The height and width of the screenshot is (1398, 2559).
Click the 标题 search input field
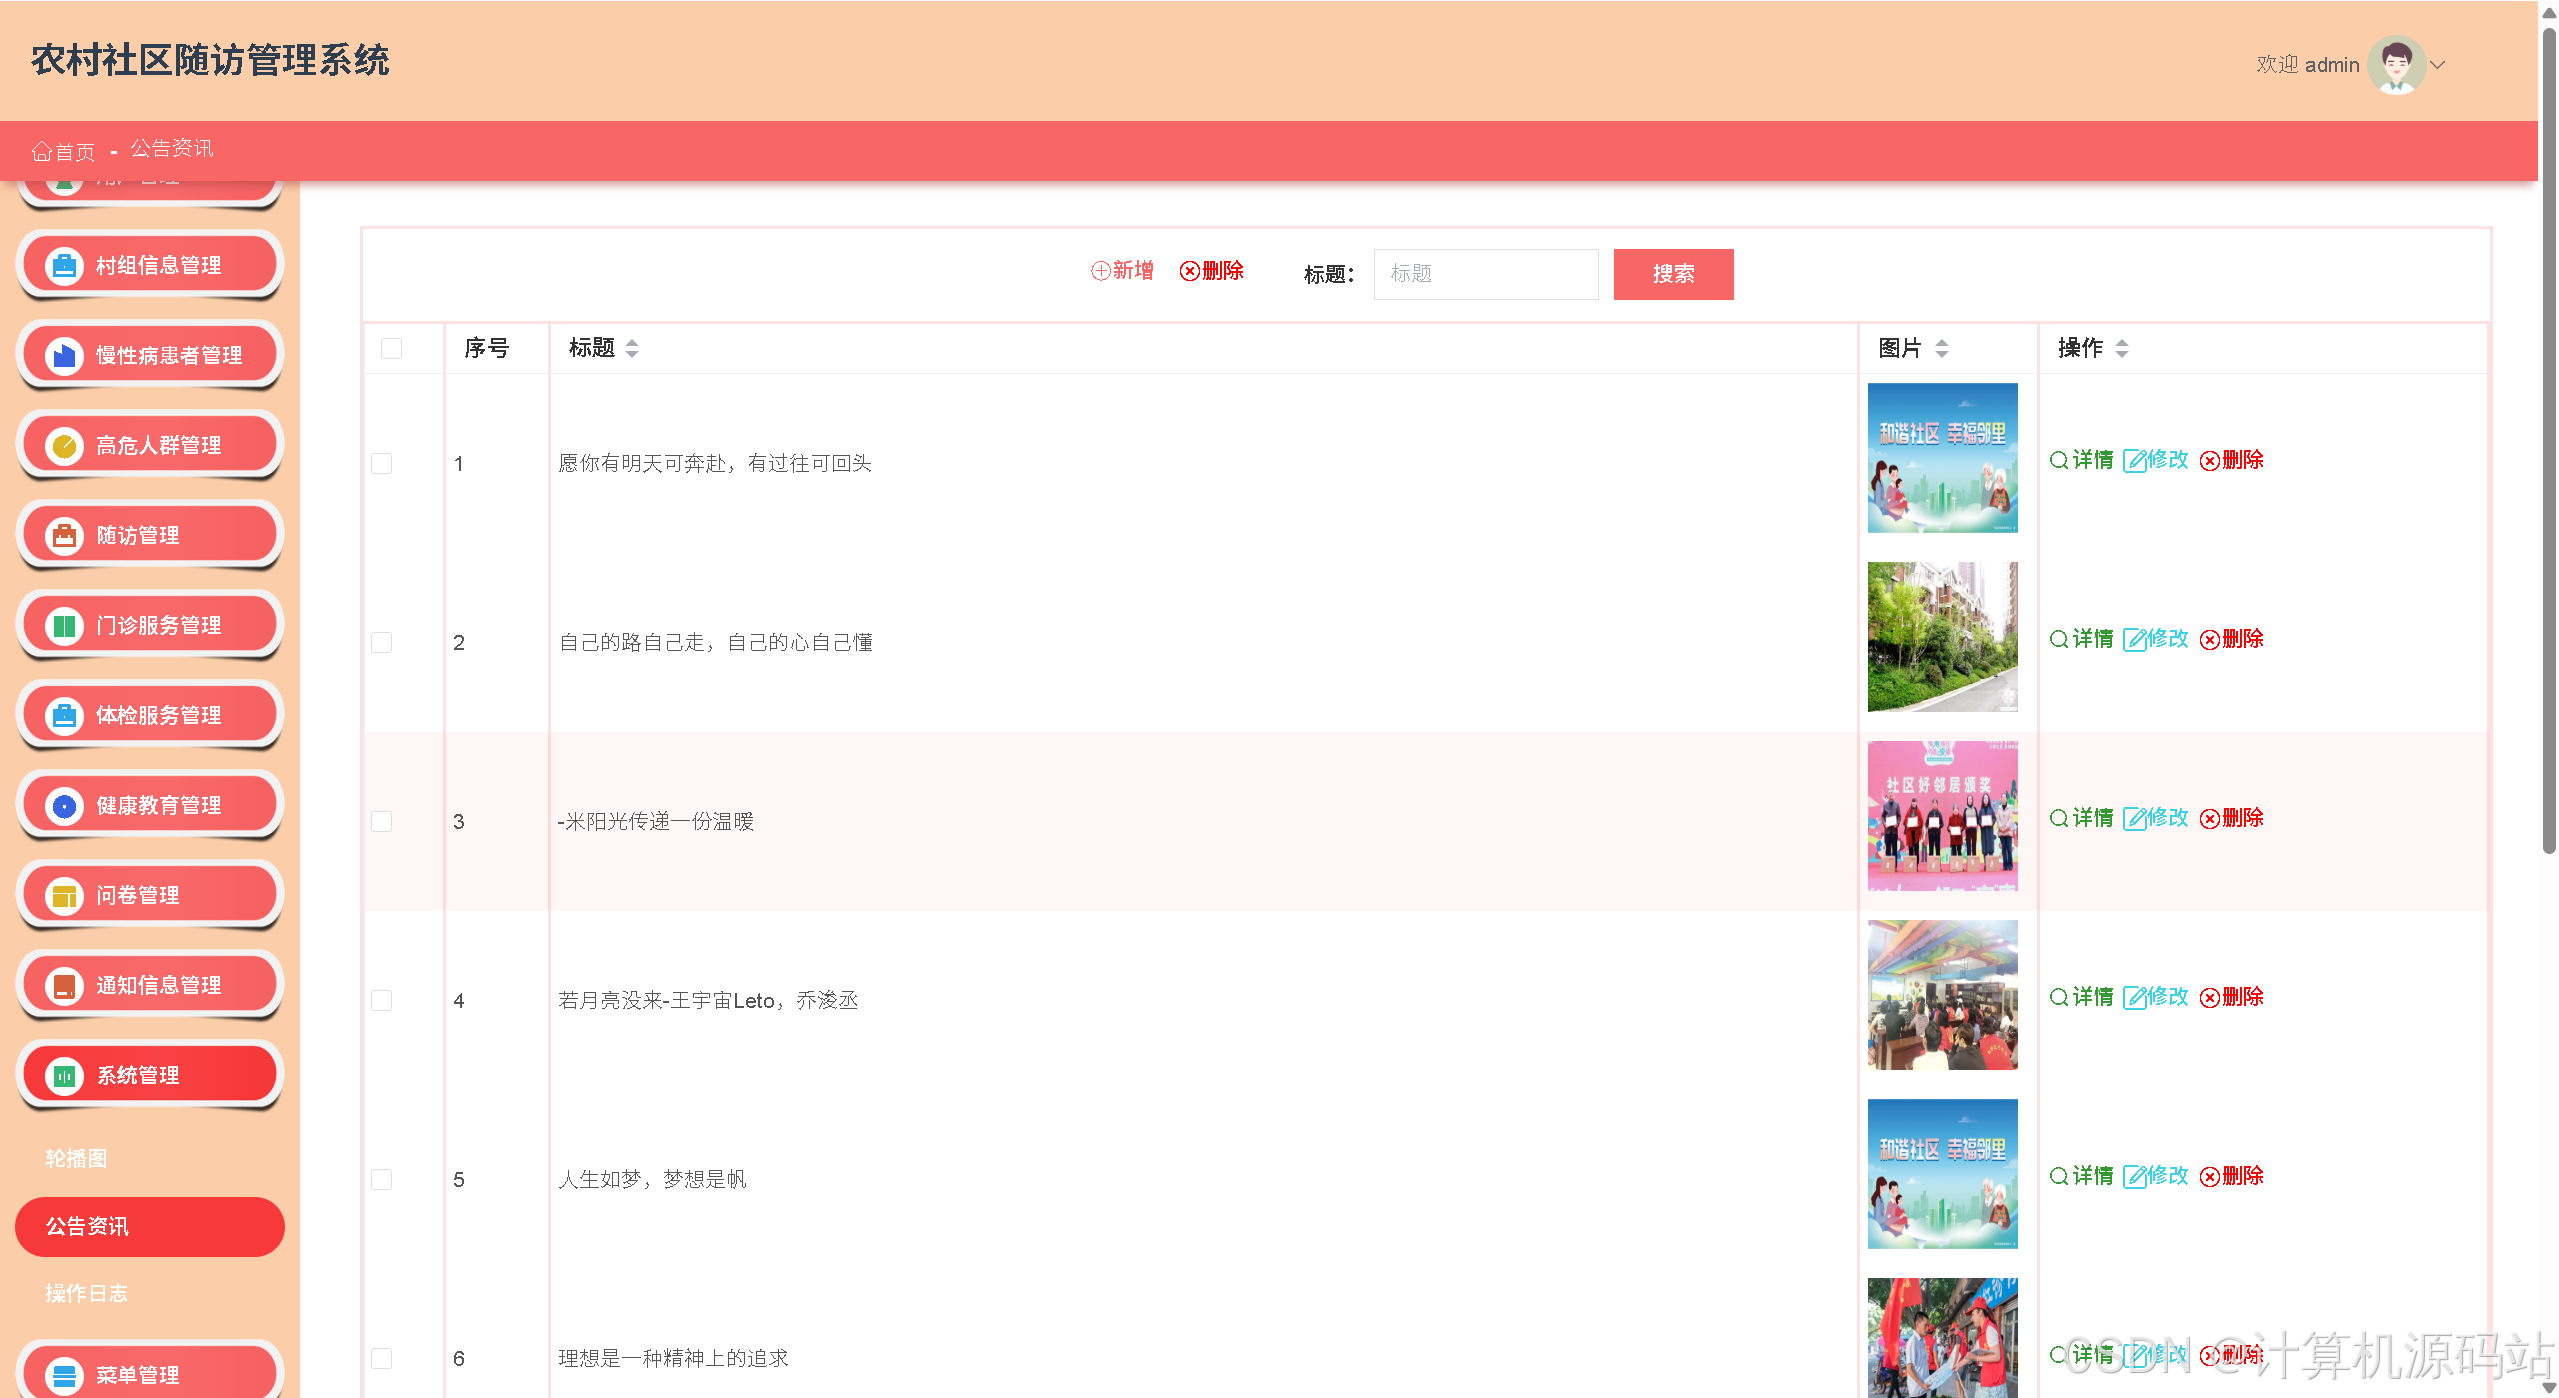[x=1486, y=274]
